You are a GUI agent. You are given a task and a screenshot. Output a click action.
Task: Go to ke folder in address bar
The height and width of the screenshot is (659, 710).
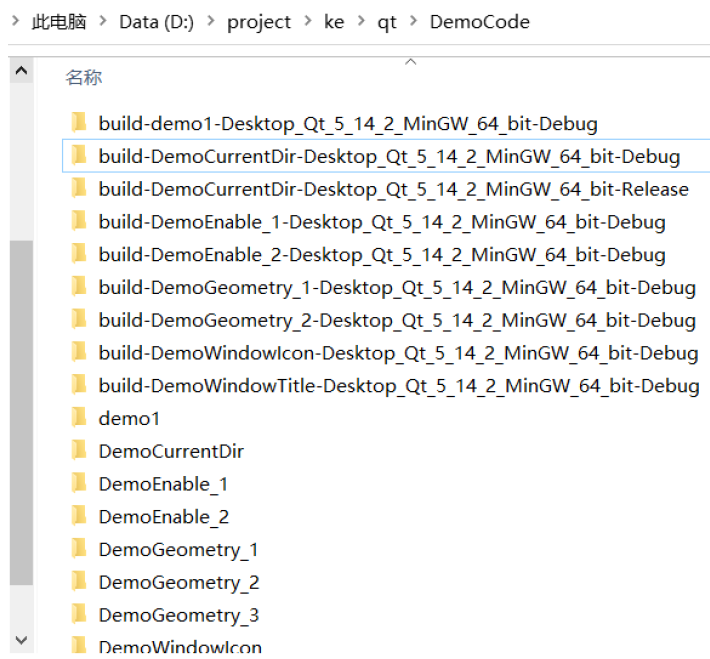(334, 21)
